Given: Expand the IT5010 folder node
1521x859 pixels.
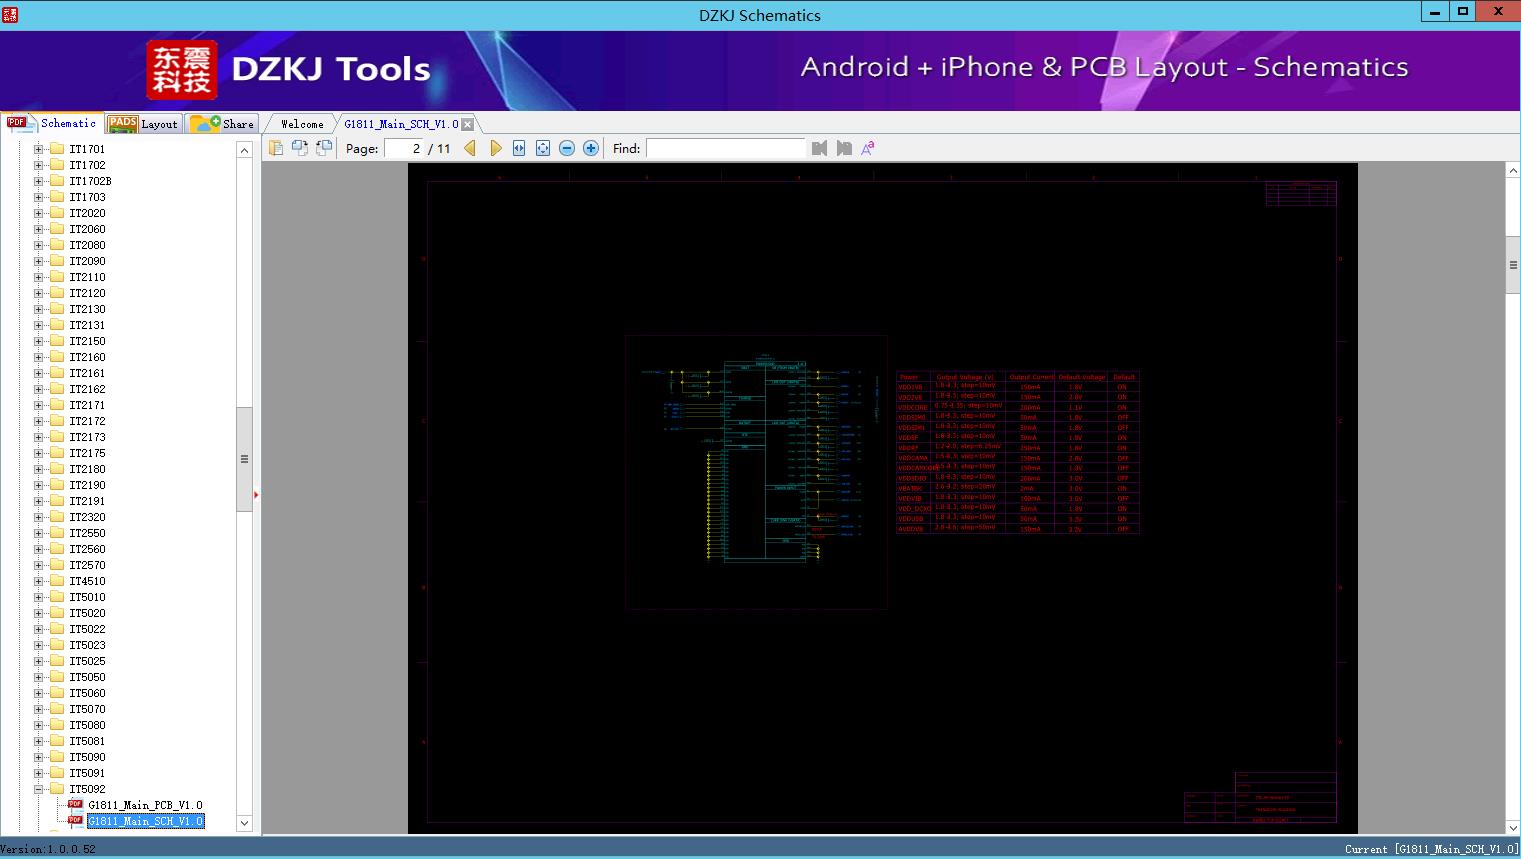Looking at the screenshot, I should pos(38,597).
